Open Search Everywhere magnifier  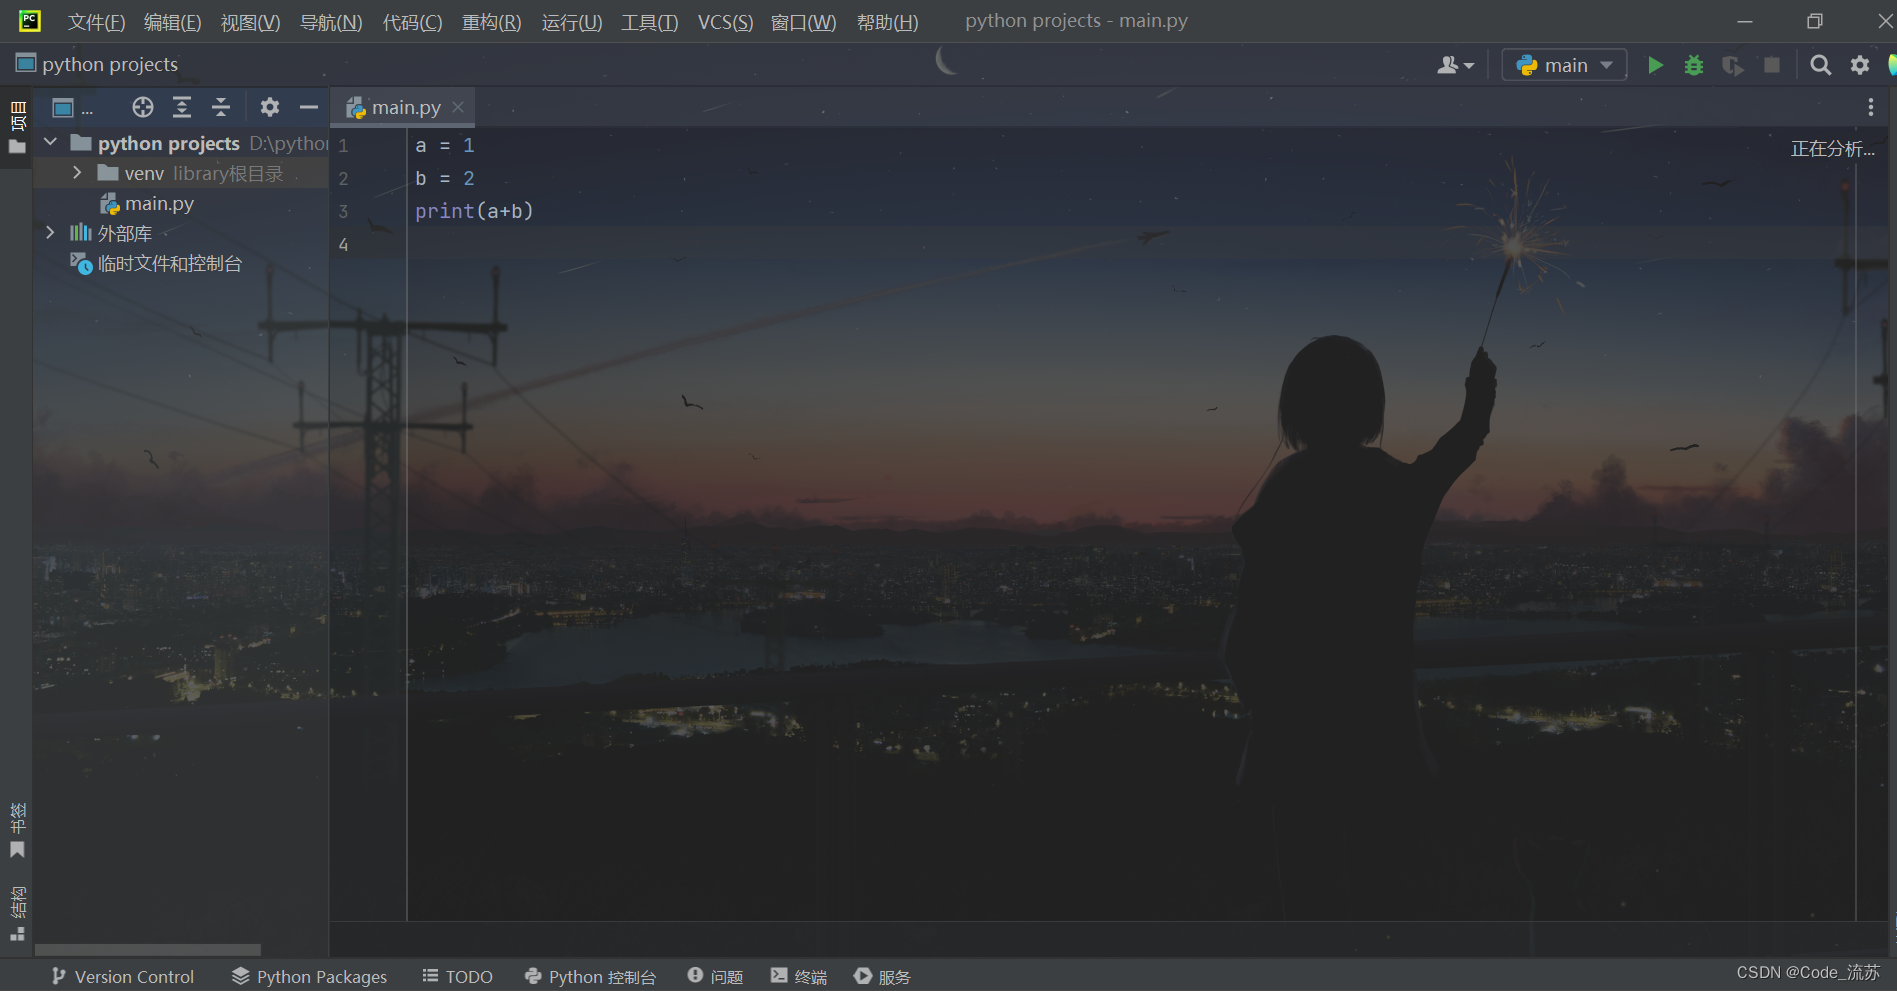[x=1821, y=65]
